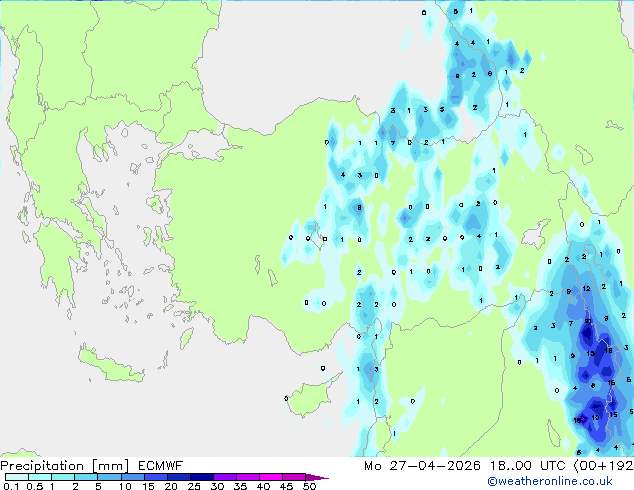Click the '18..00 UTC' time text
This screenshot has height=490, width=634.
[528, 466]
